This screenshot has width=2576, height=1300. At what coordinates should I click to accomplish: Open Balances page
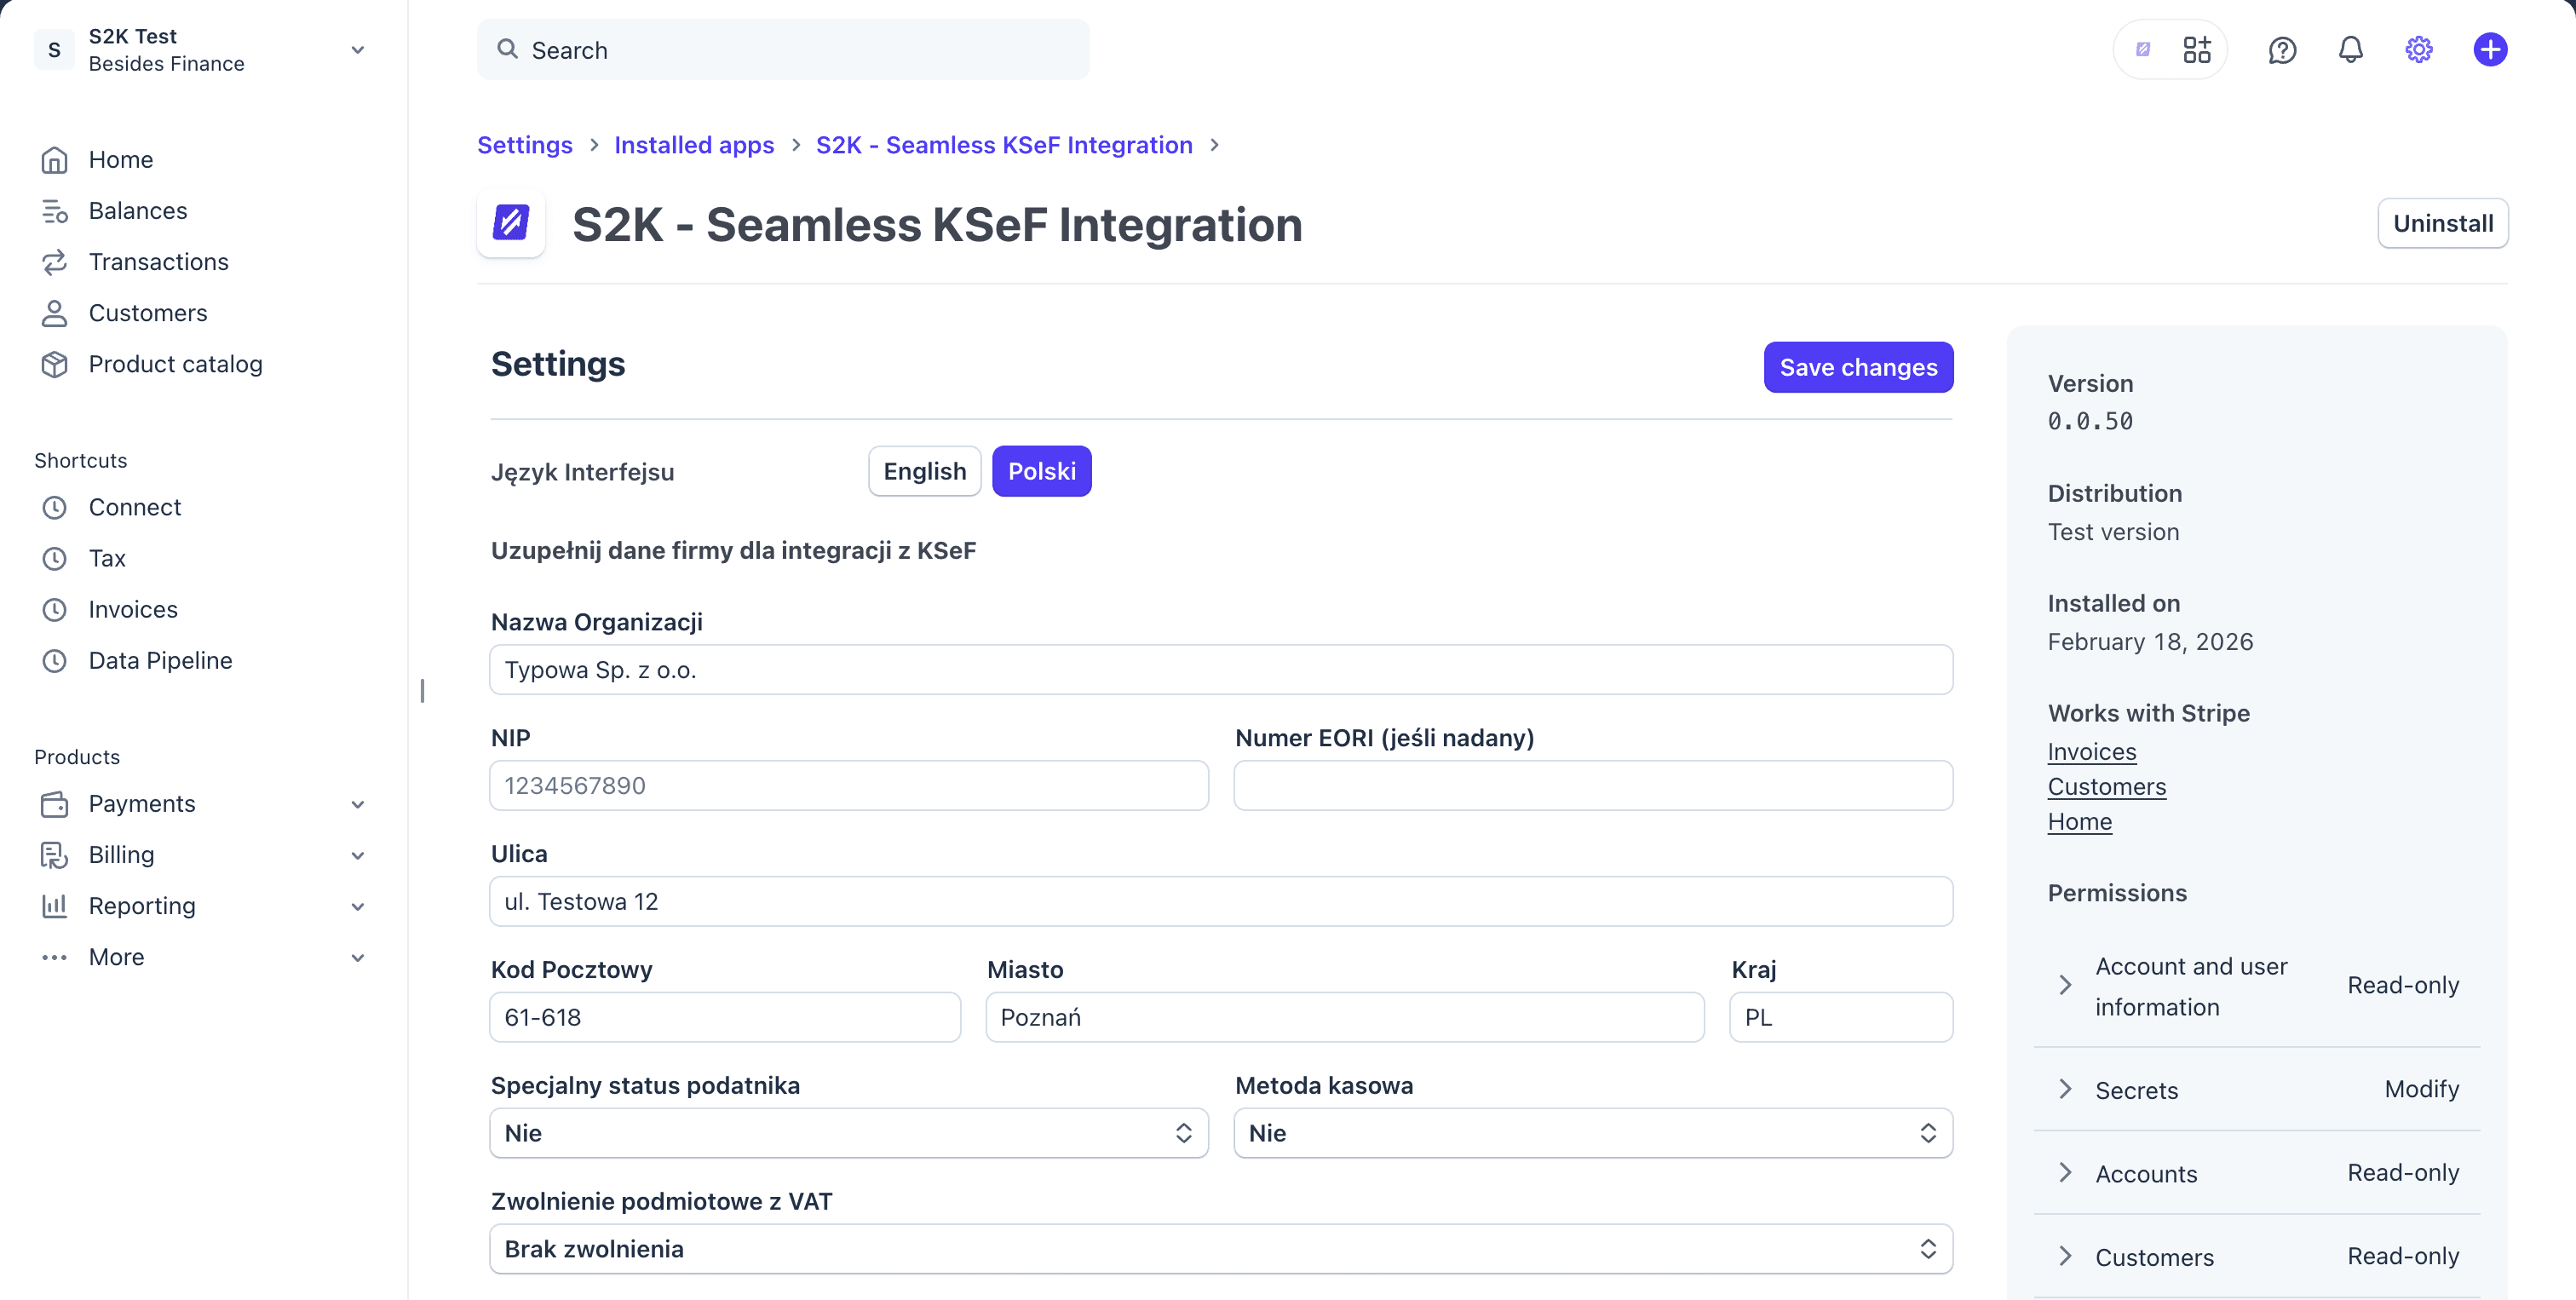tap(137, 211)
